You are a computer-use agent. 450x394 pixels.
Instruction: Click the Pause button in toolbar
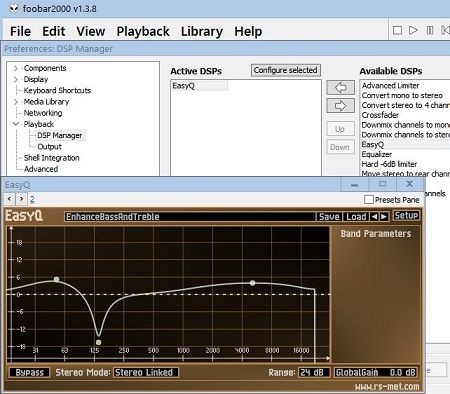[430, 31]
